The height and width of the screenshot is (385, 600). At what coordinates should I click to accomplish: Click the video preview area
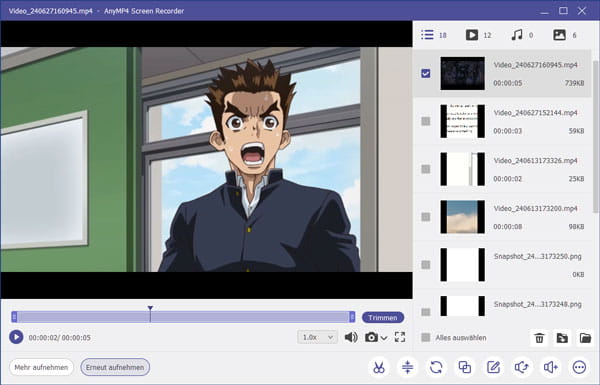click(x=206, y=160)
